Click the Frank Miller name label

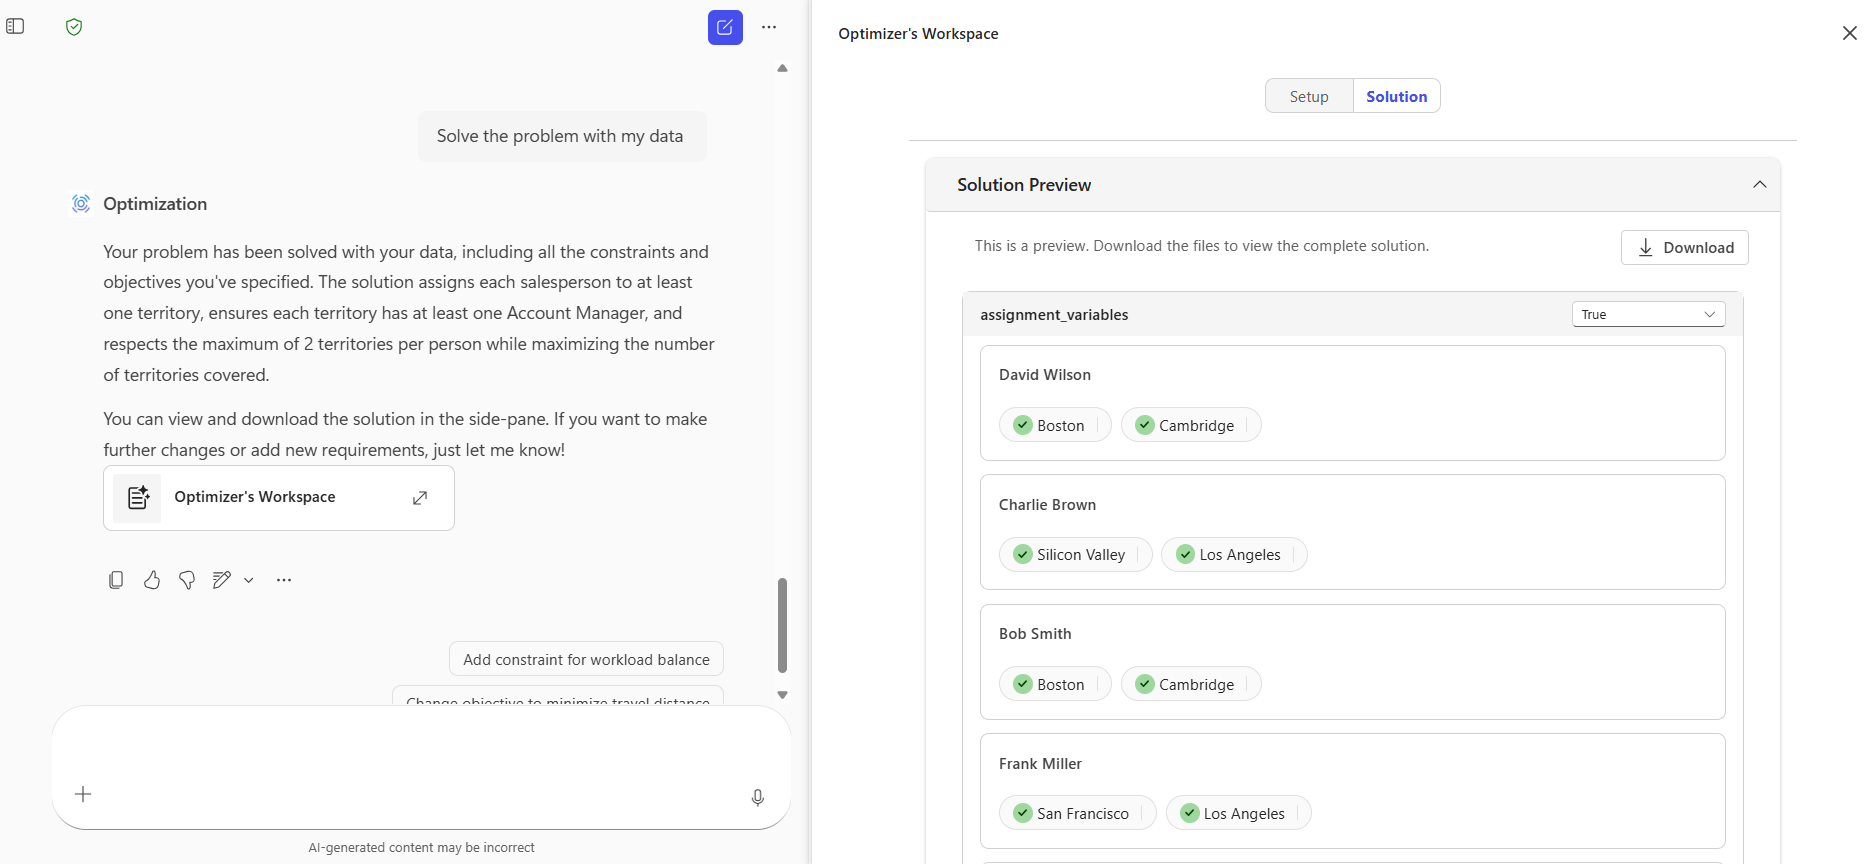1040,764
